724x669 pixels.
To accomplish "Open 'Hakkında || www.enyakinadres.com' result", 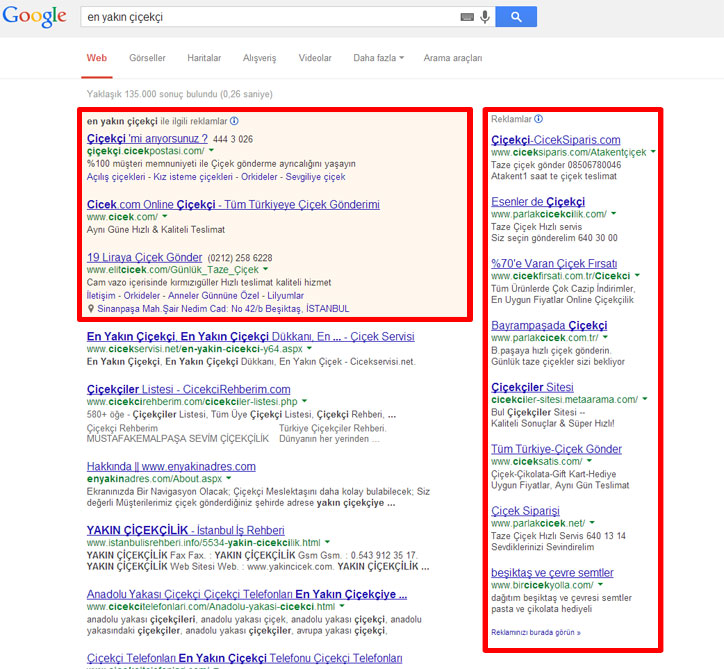I will (x=171, y=466).
